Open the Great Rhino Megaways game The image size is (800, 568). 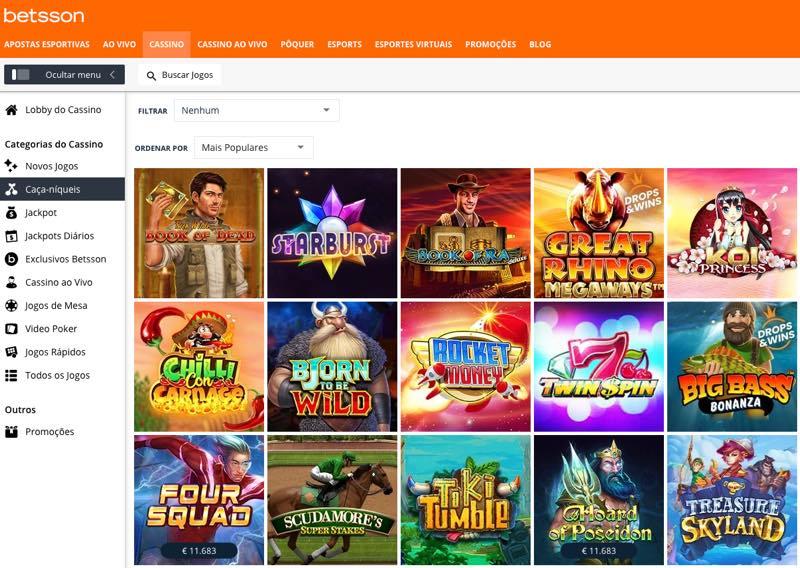pos(599,233)
